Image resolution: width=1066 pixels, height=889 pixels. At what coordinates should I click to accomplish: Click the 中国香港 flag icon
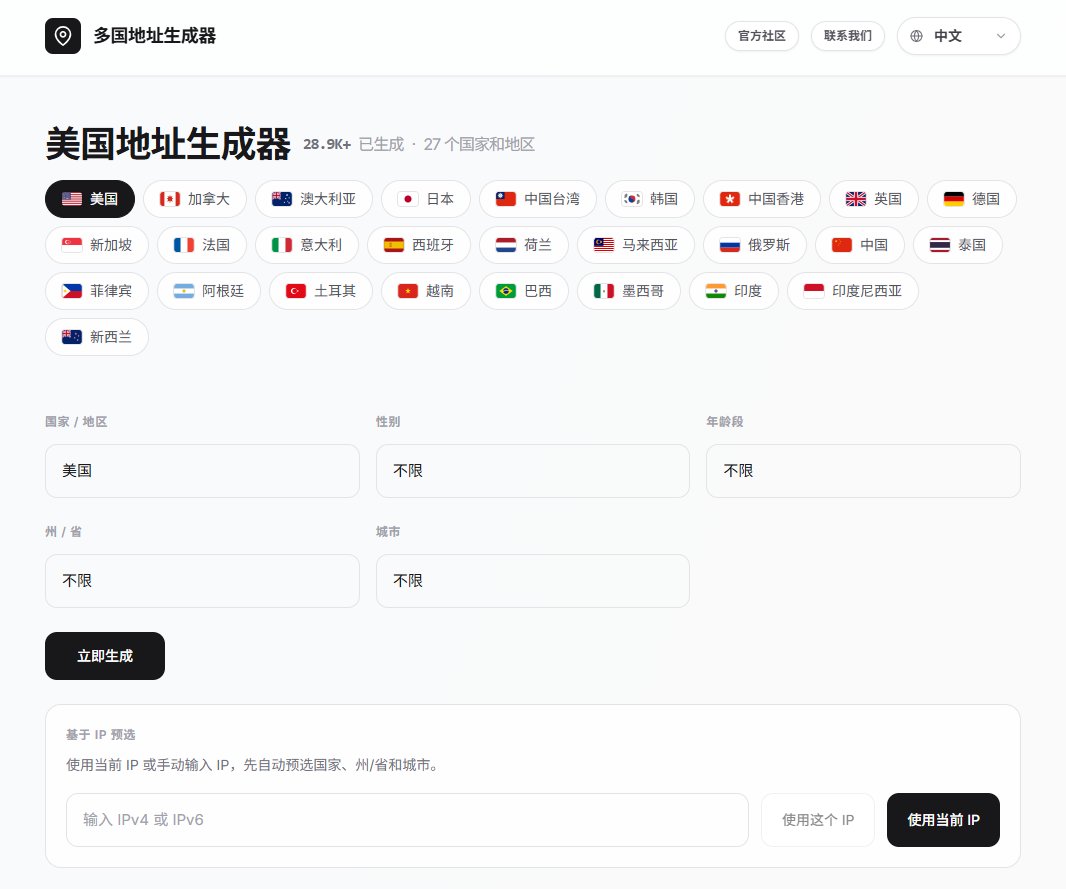(729, 199)
